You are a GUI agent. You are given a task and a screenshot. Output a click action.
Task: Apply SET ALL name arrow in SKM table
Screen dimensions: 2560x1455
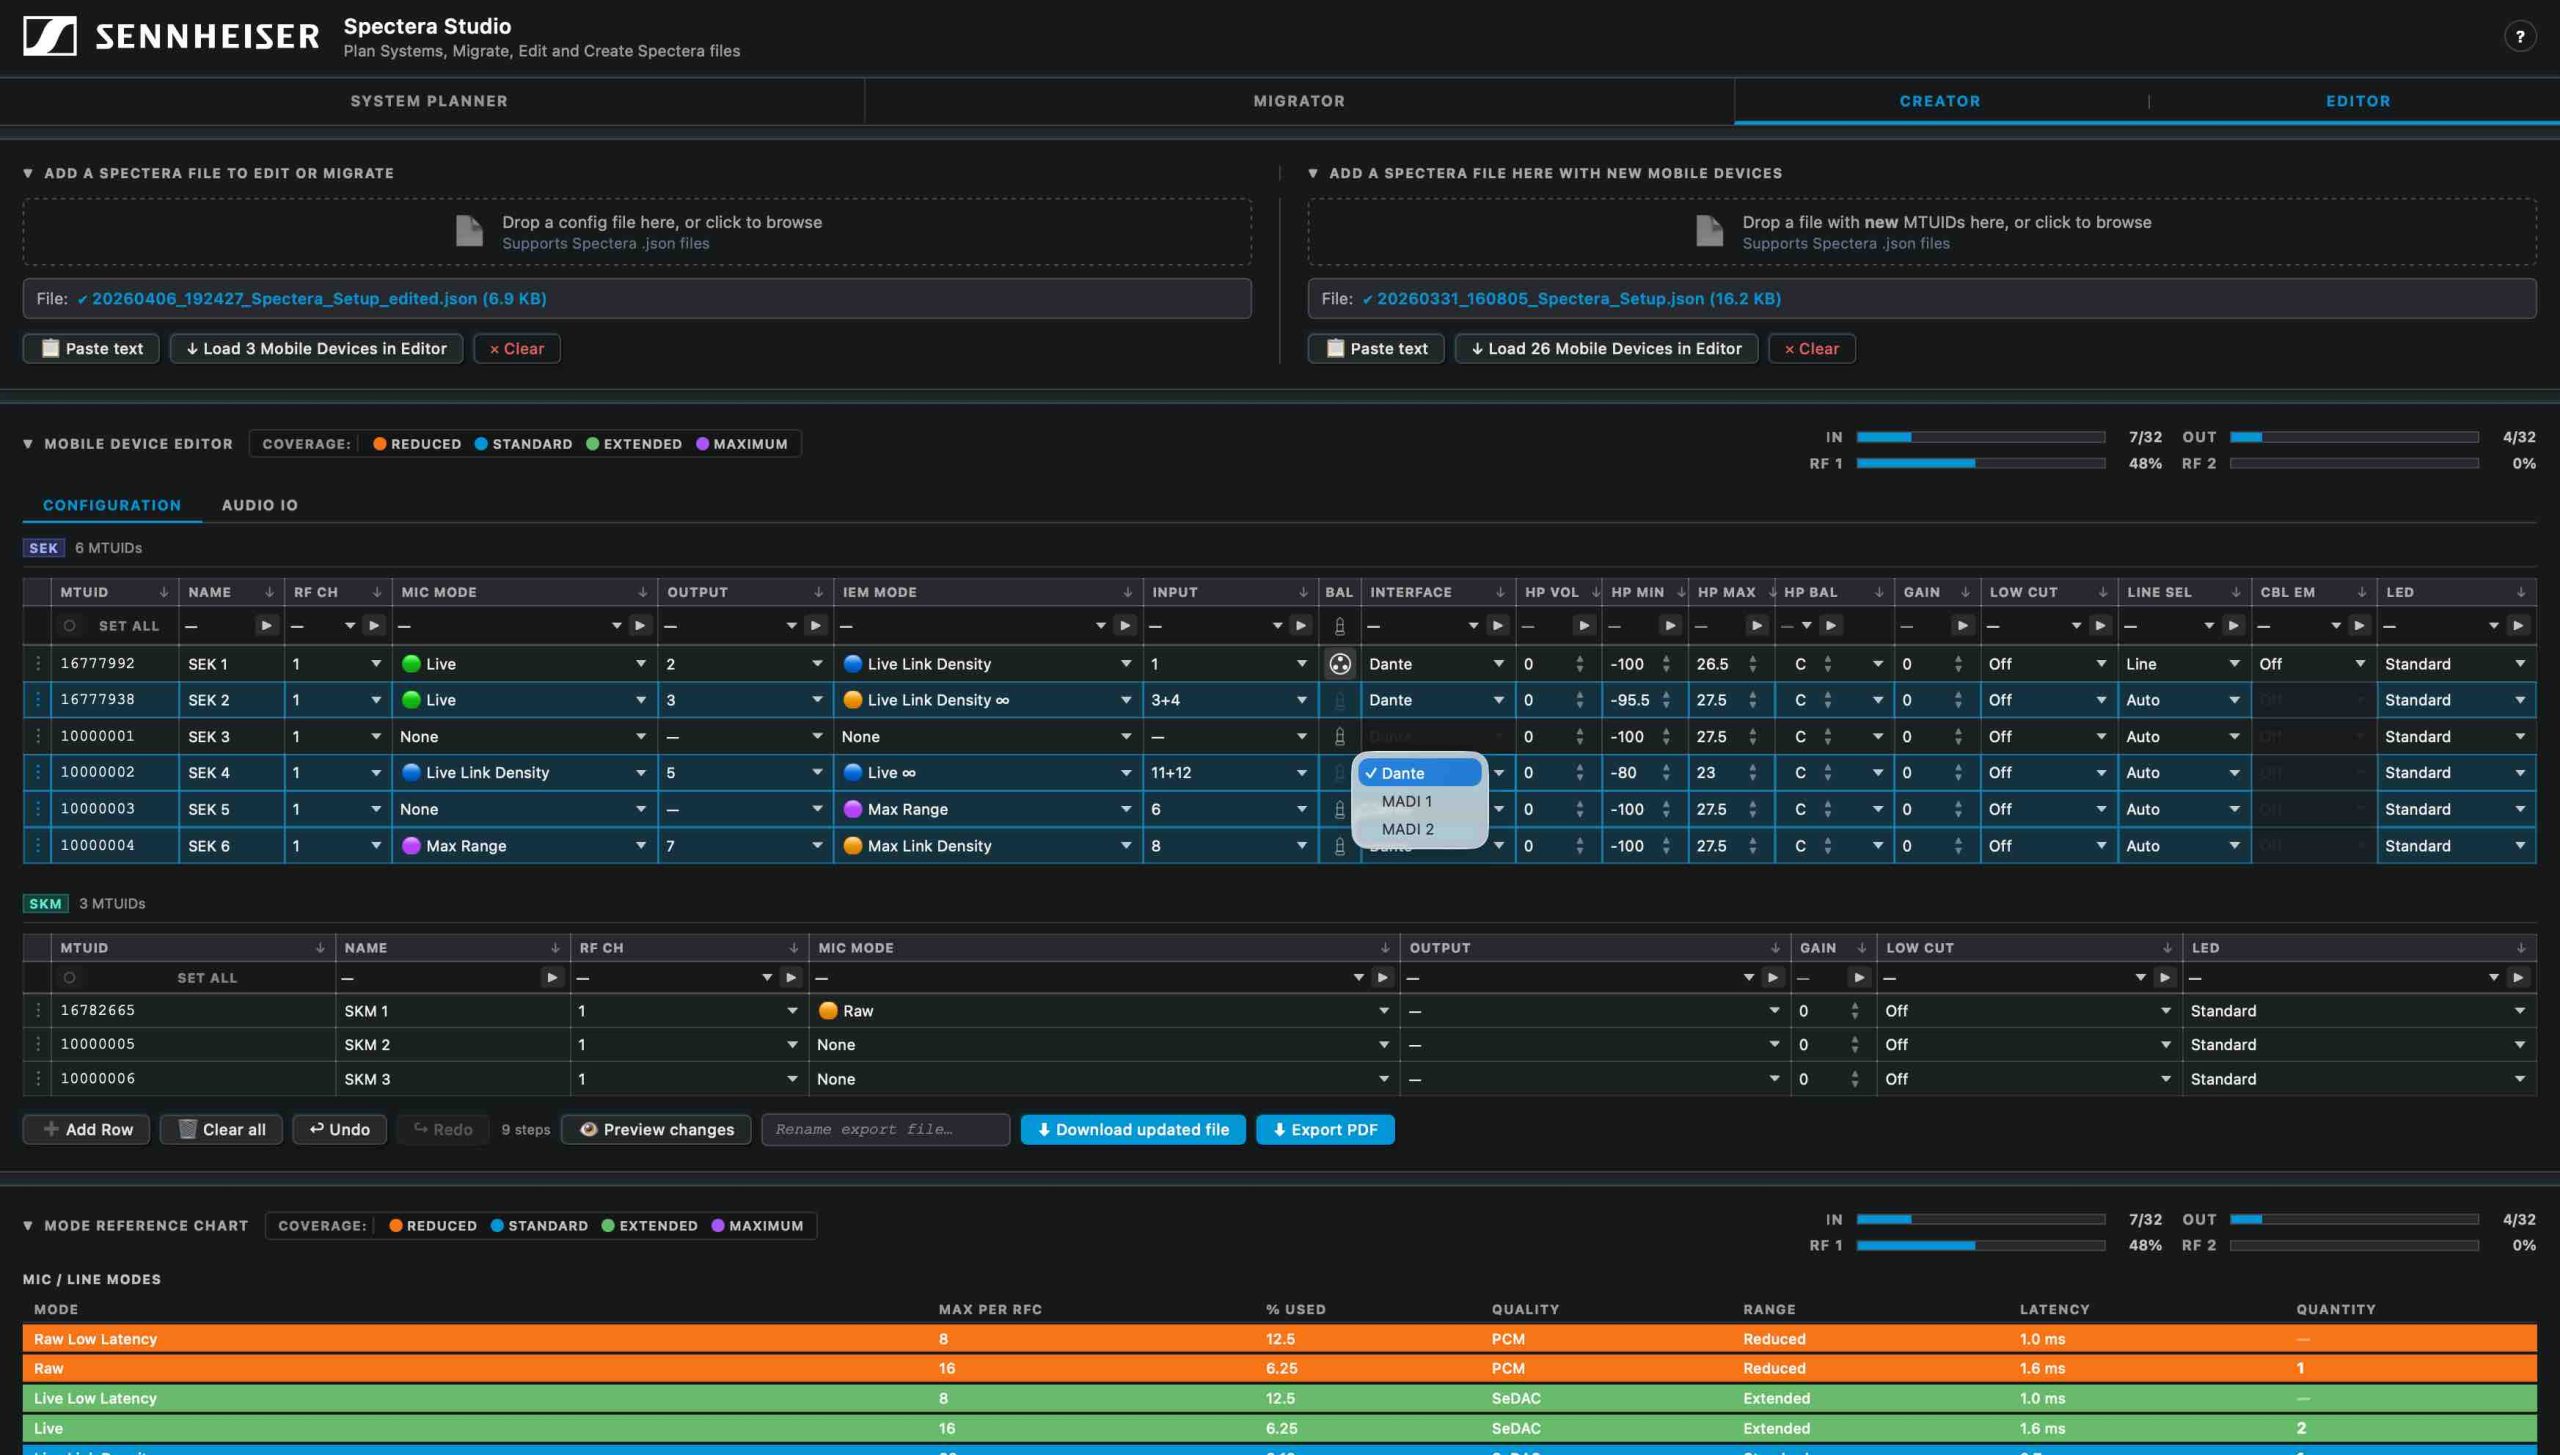click(x=552, y=978)
